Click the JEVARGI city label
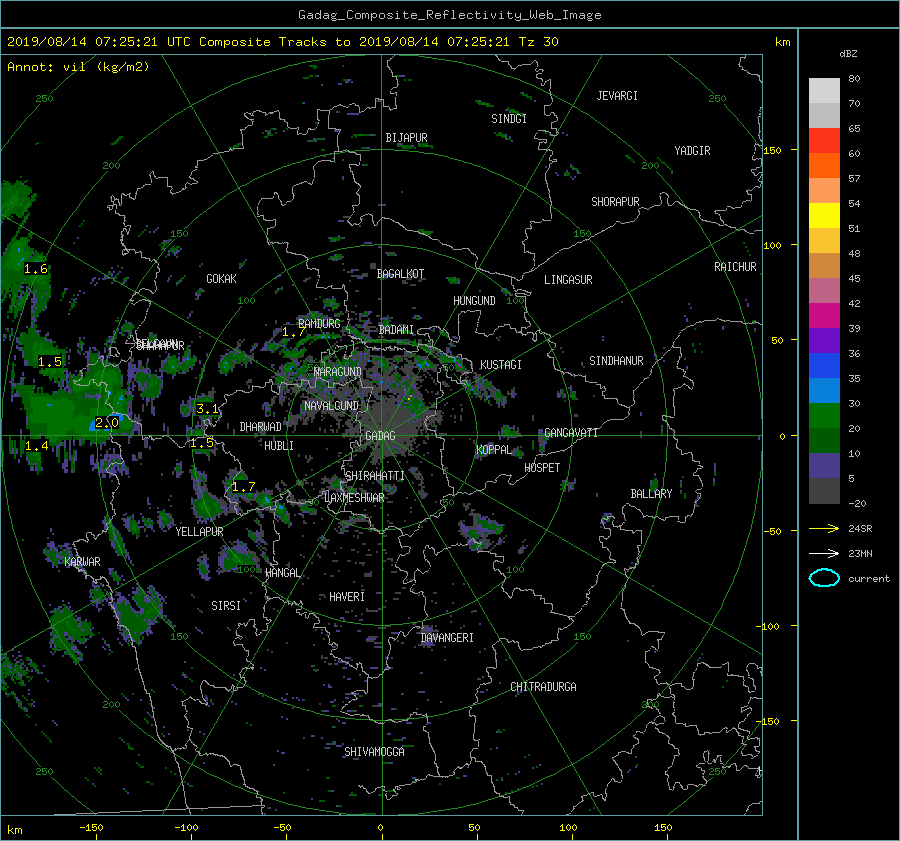Screen dimensions: 900x841 coord(617,96)
